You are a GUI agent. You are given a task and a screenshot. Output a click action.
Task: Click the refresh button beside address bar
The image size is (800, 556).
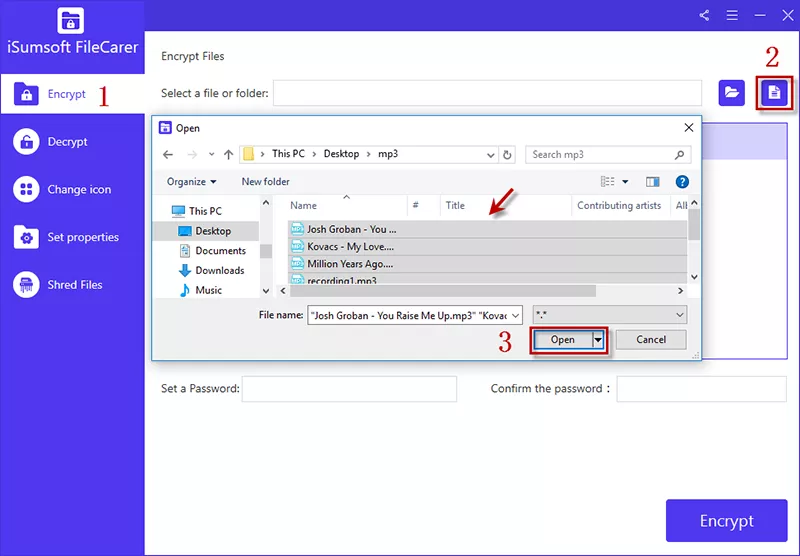click(508, 155)
